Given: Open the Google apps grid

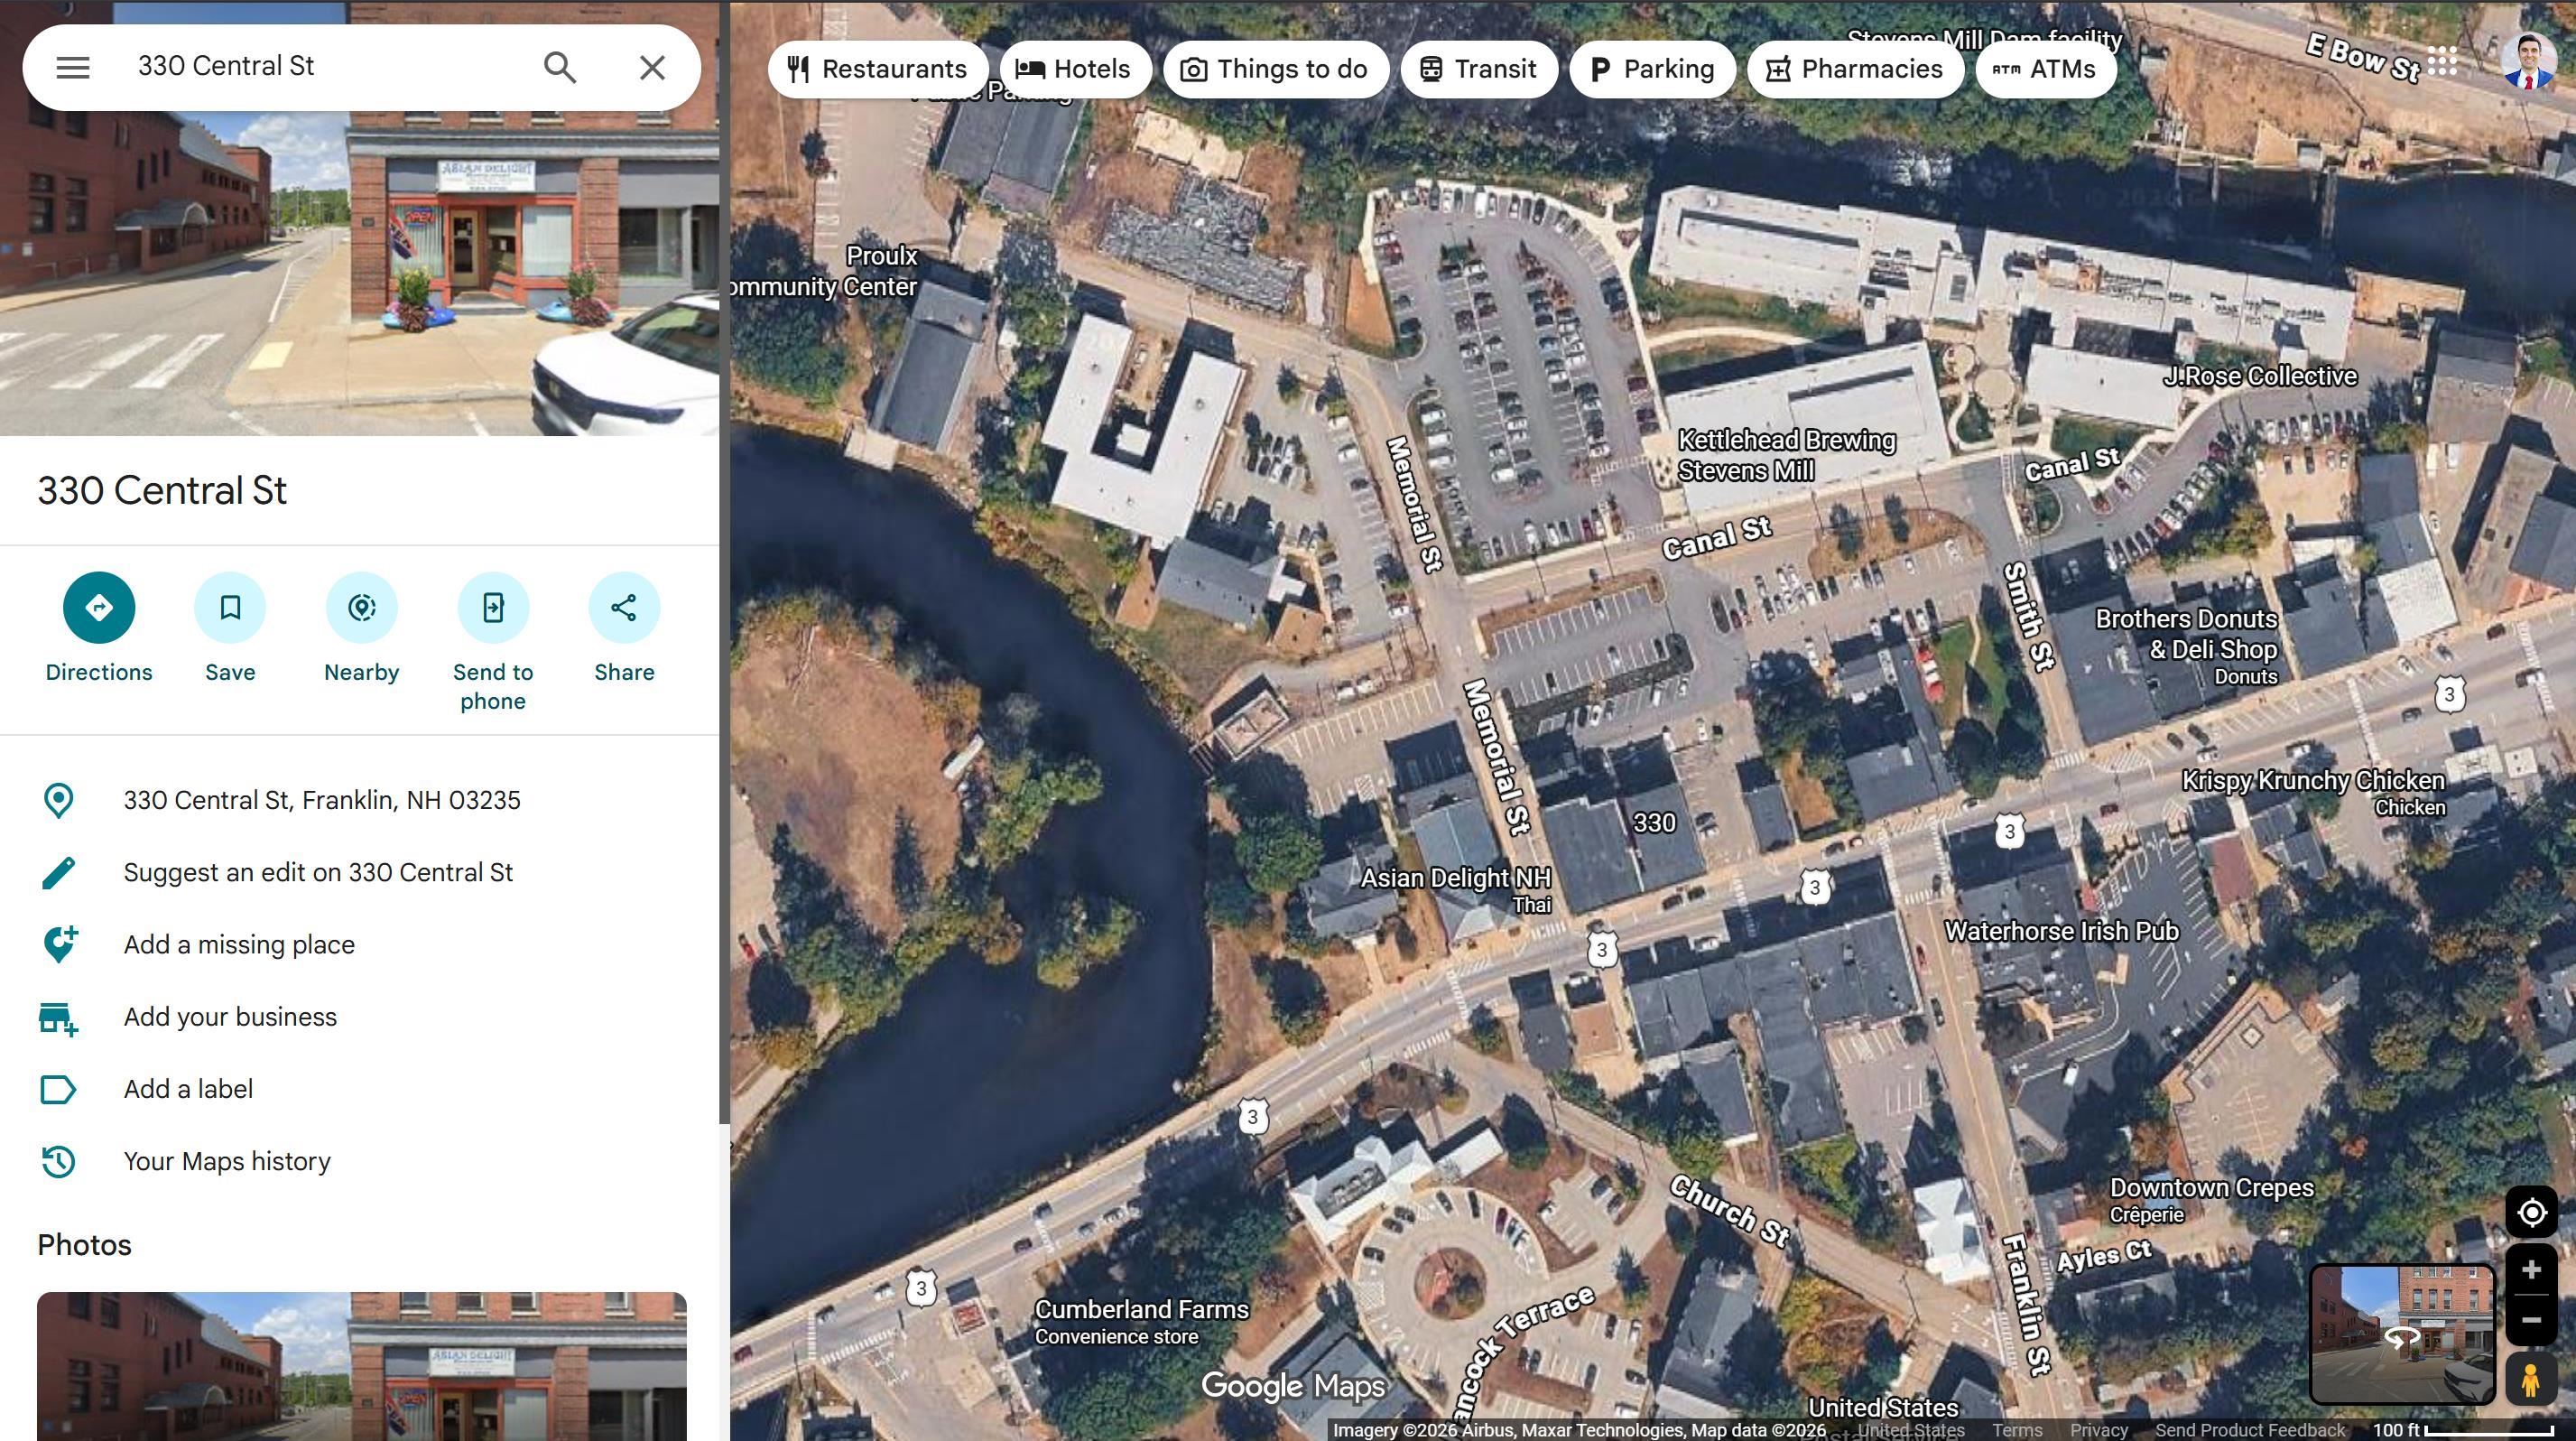Looking at the screenshot, I should click(x=2442, y=62).
